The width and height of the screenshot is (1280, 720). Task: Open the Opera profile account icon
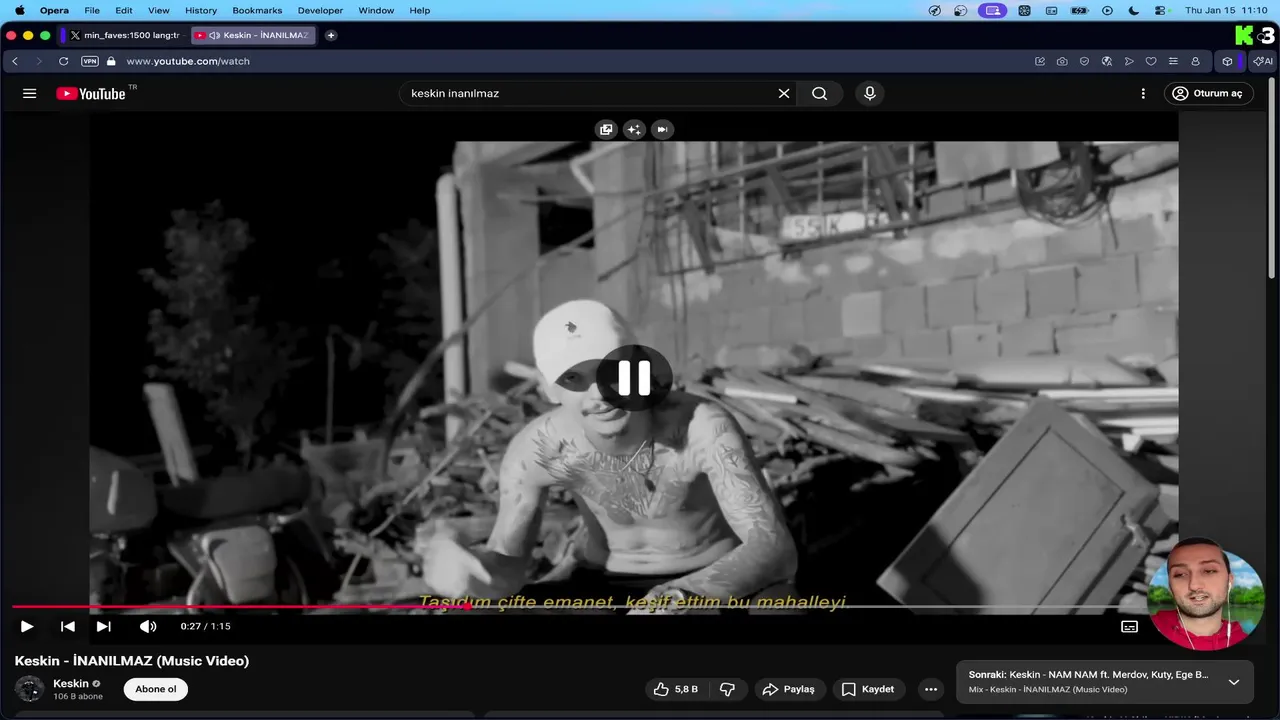click(x=1195, y=61)
